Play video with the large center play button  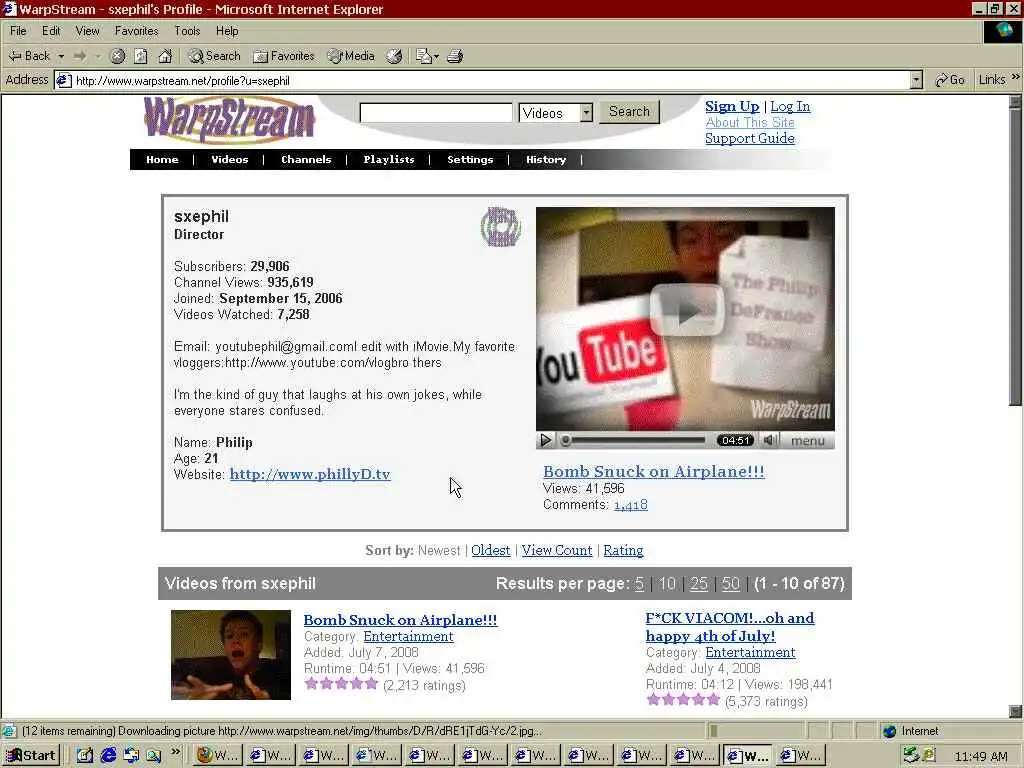(687, 311)
